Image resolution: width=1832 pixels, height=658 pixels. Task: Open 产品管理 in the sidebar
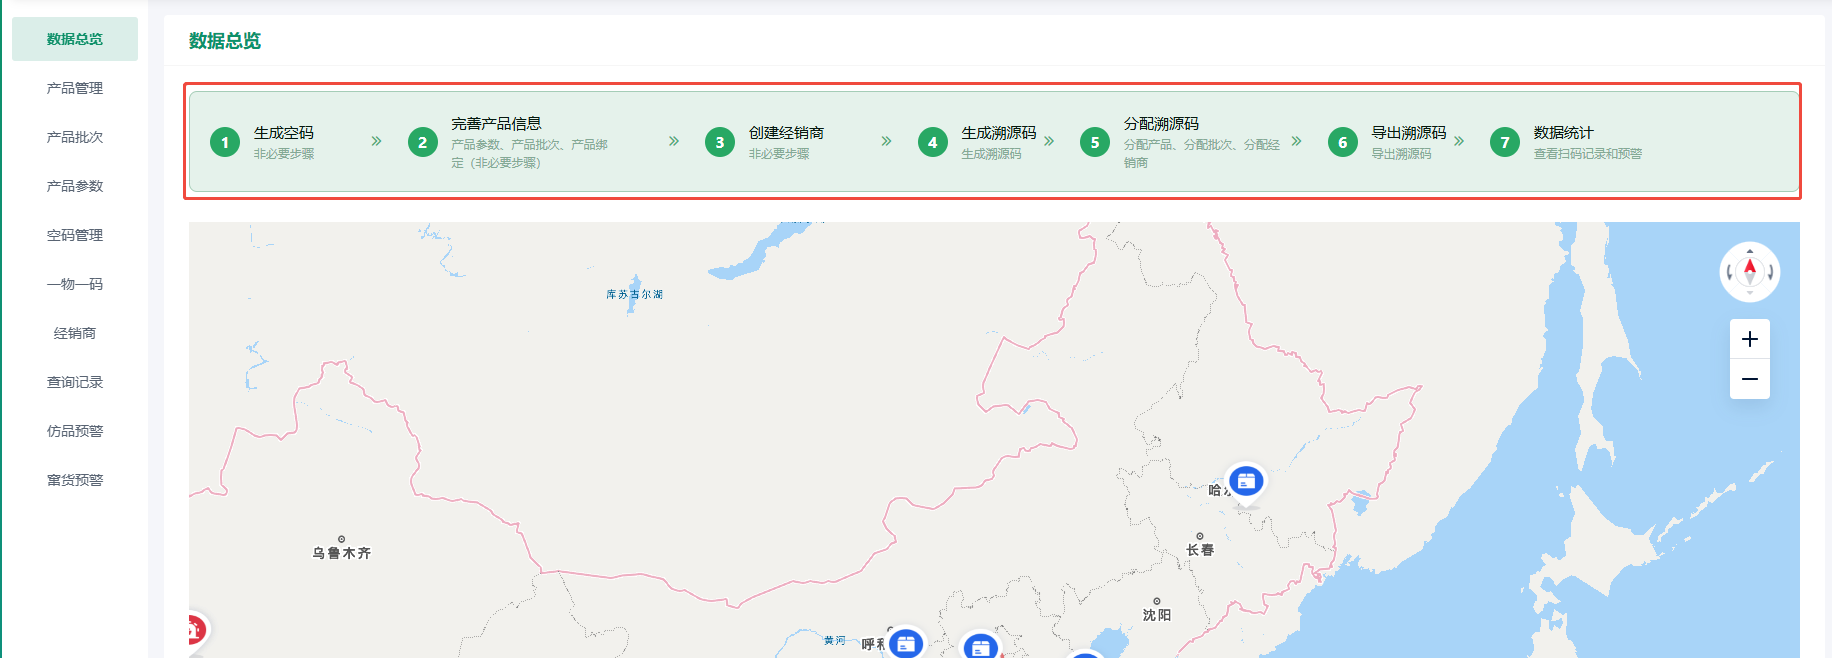75,88
